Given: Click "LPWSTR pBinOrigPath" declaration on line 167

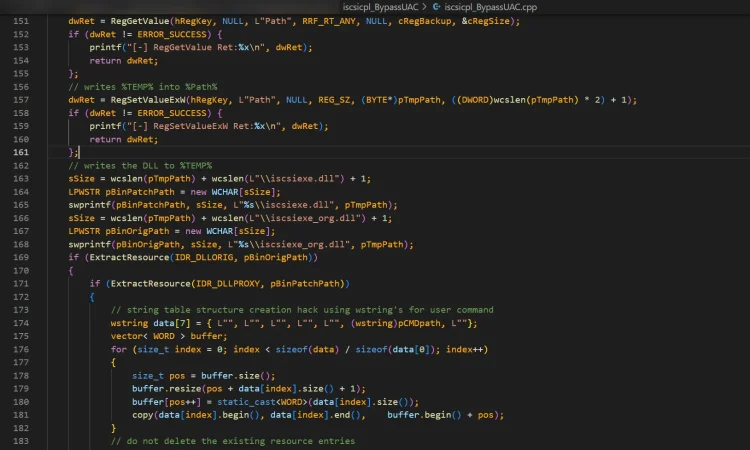Looking at the screenshot, I should tap(119, 231).
